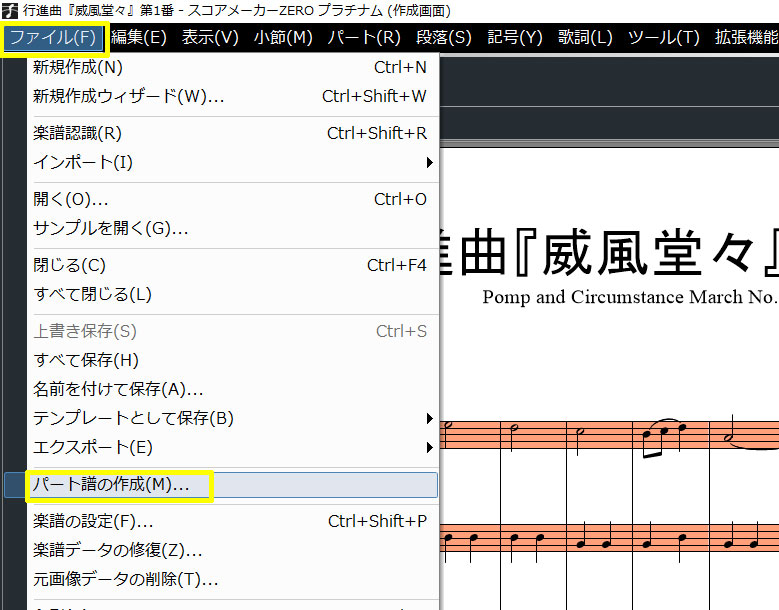Open the 小節(M) menu

(x=283, y=38)
